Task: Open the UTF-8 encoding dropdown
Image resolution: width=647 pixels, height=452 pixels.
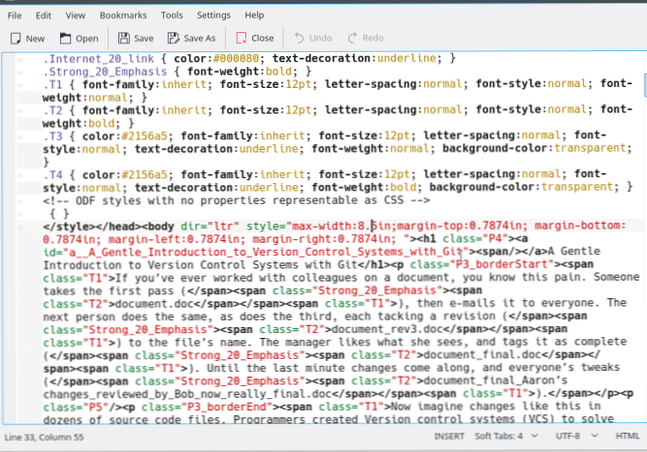Action: [576, 436]
